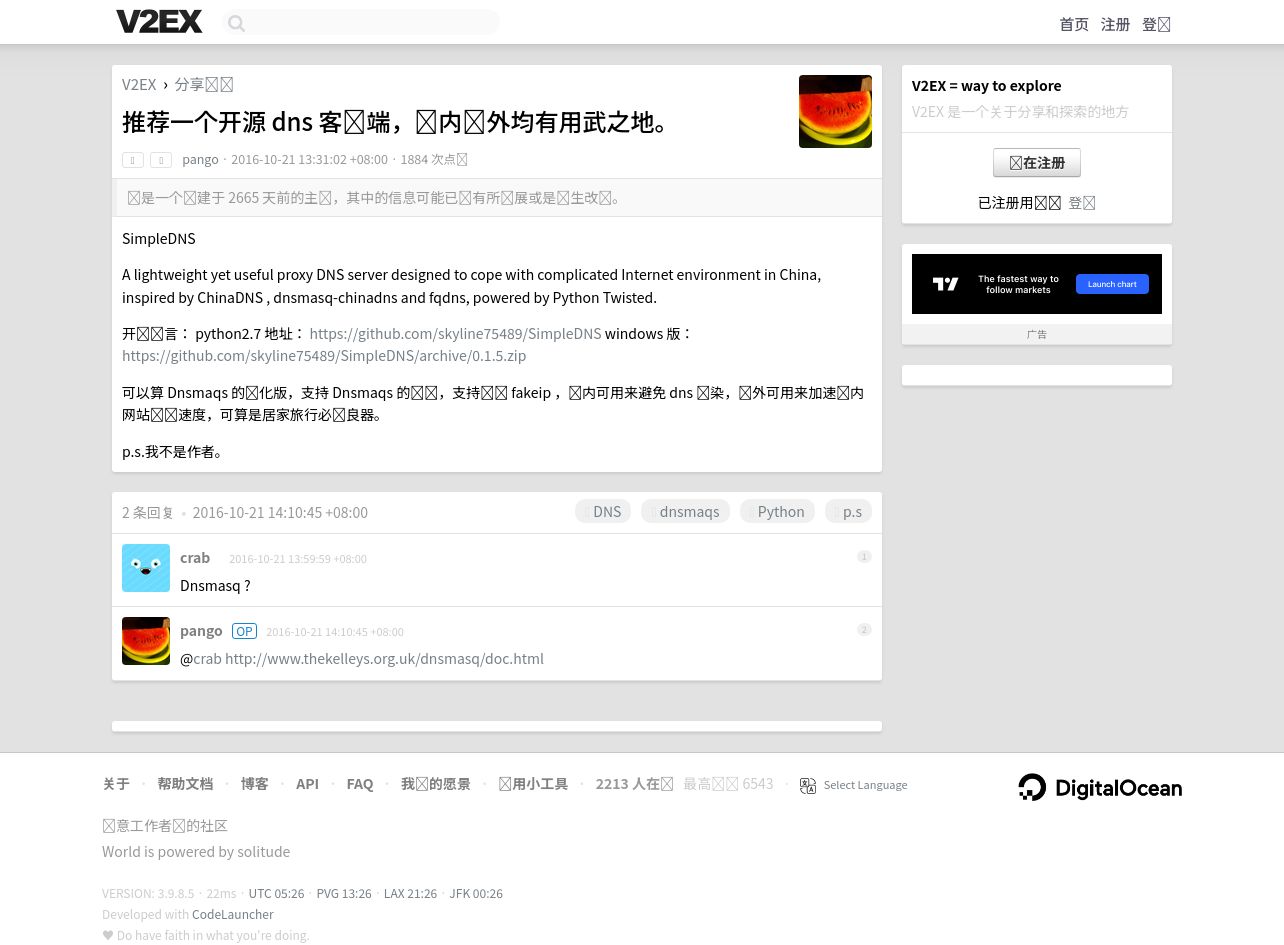Select the p.s tag
Image resolution: width=1284 pixels, height=945 pixels.
848,511
